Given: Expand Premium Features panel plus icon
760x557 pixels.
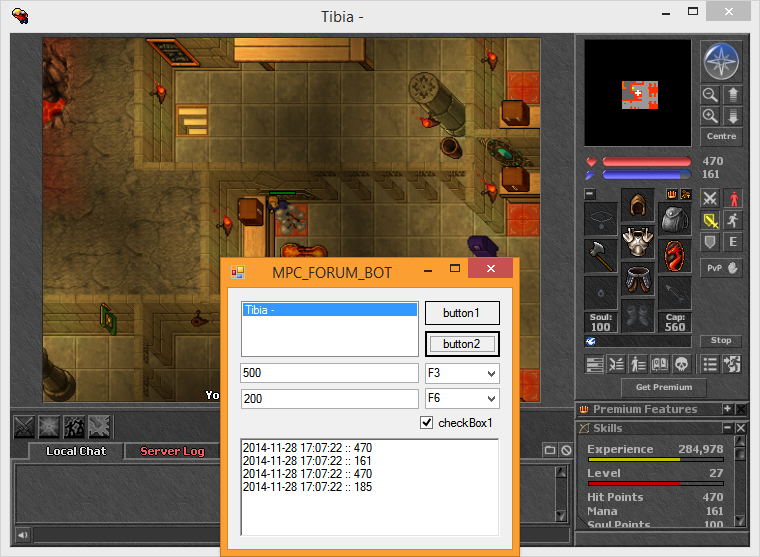Looking at the screenshot, I should tap(727, 409).
